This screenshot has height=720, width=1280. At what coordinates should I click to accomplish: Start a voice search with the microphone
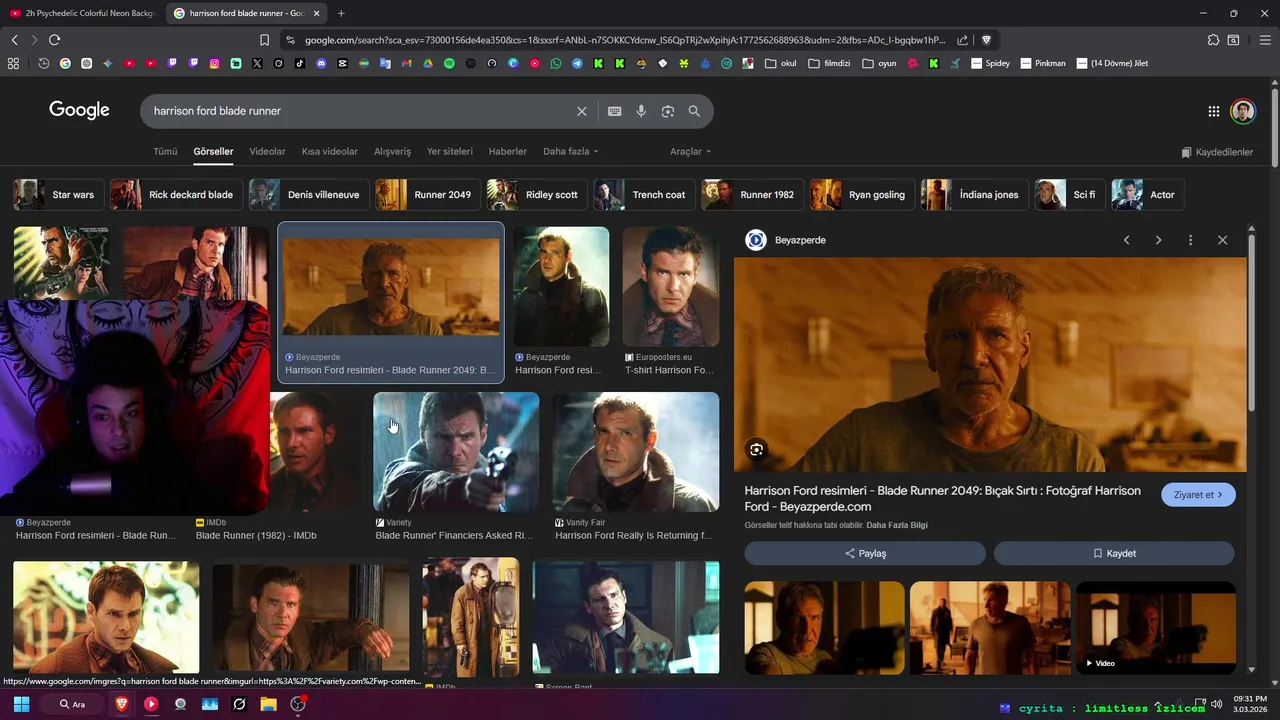pos(641,111)
